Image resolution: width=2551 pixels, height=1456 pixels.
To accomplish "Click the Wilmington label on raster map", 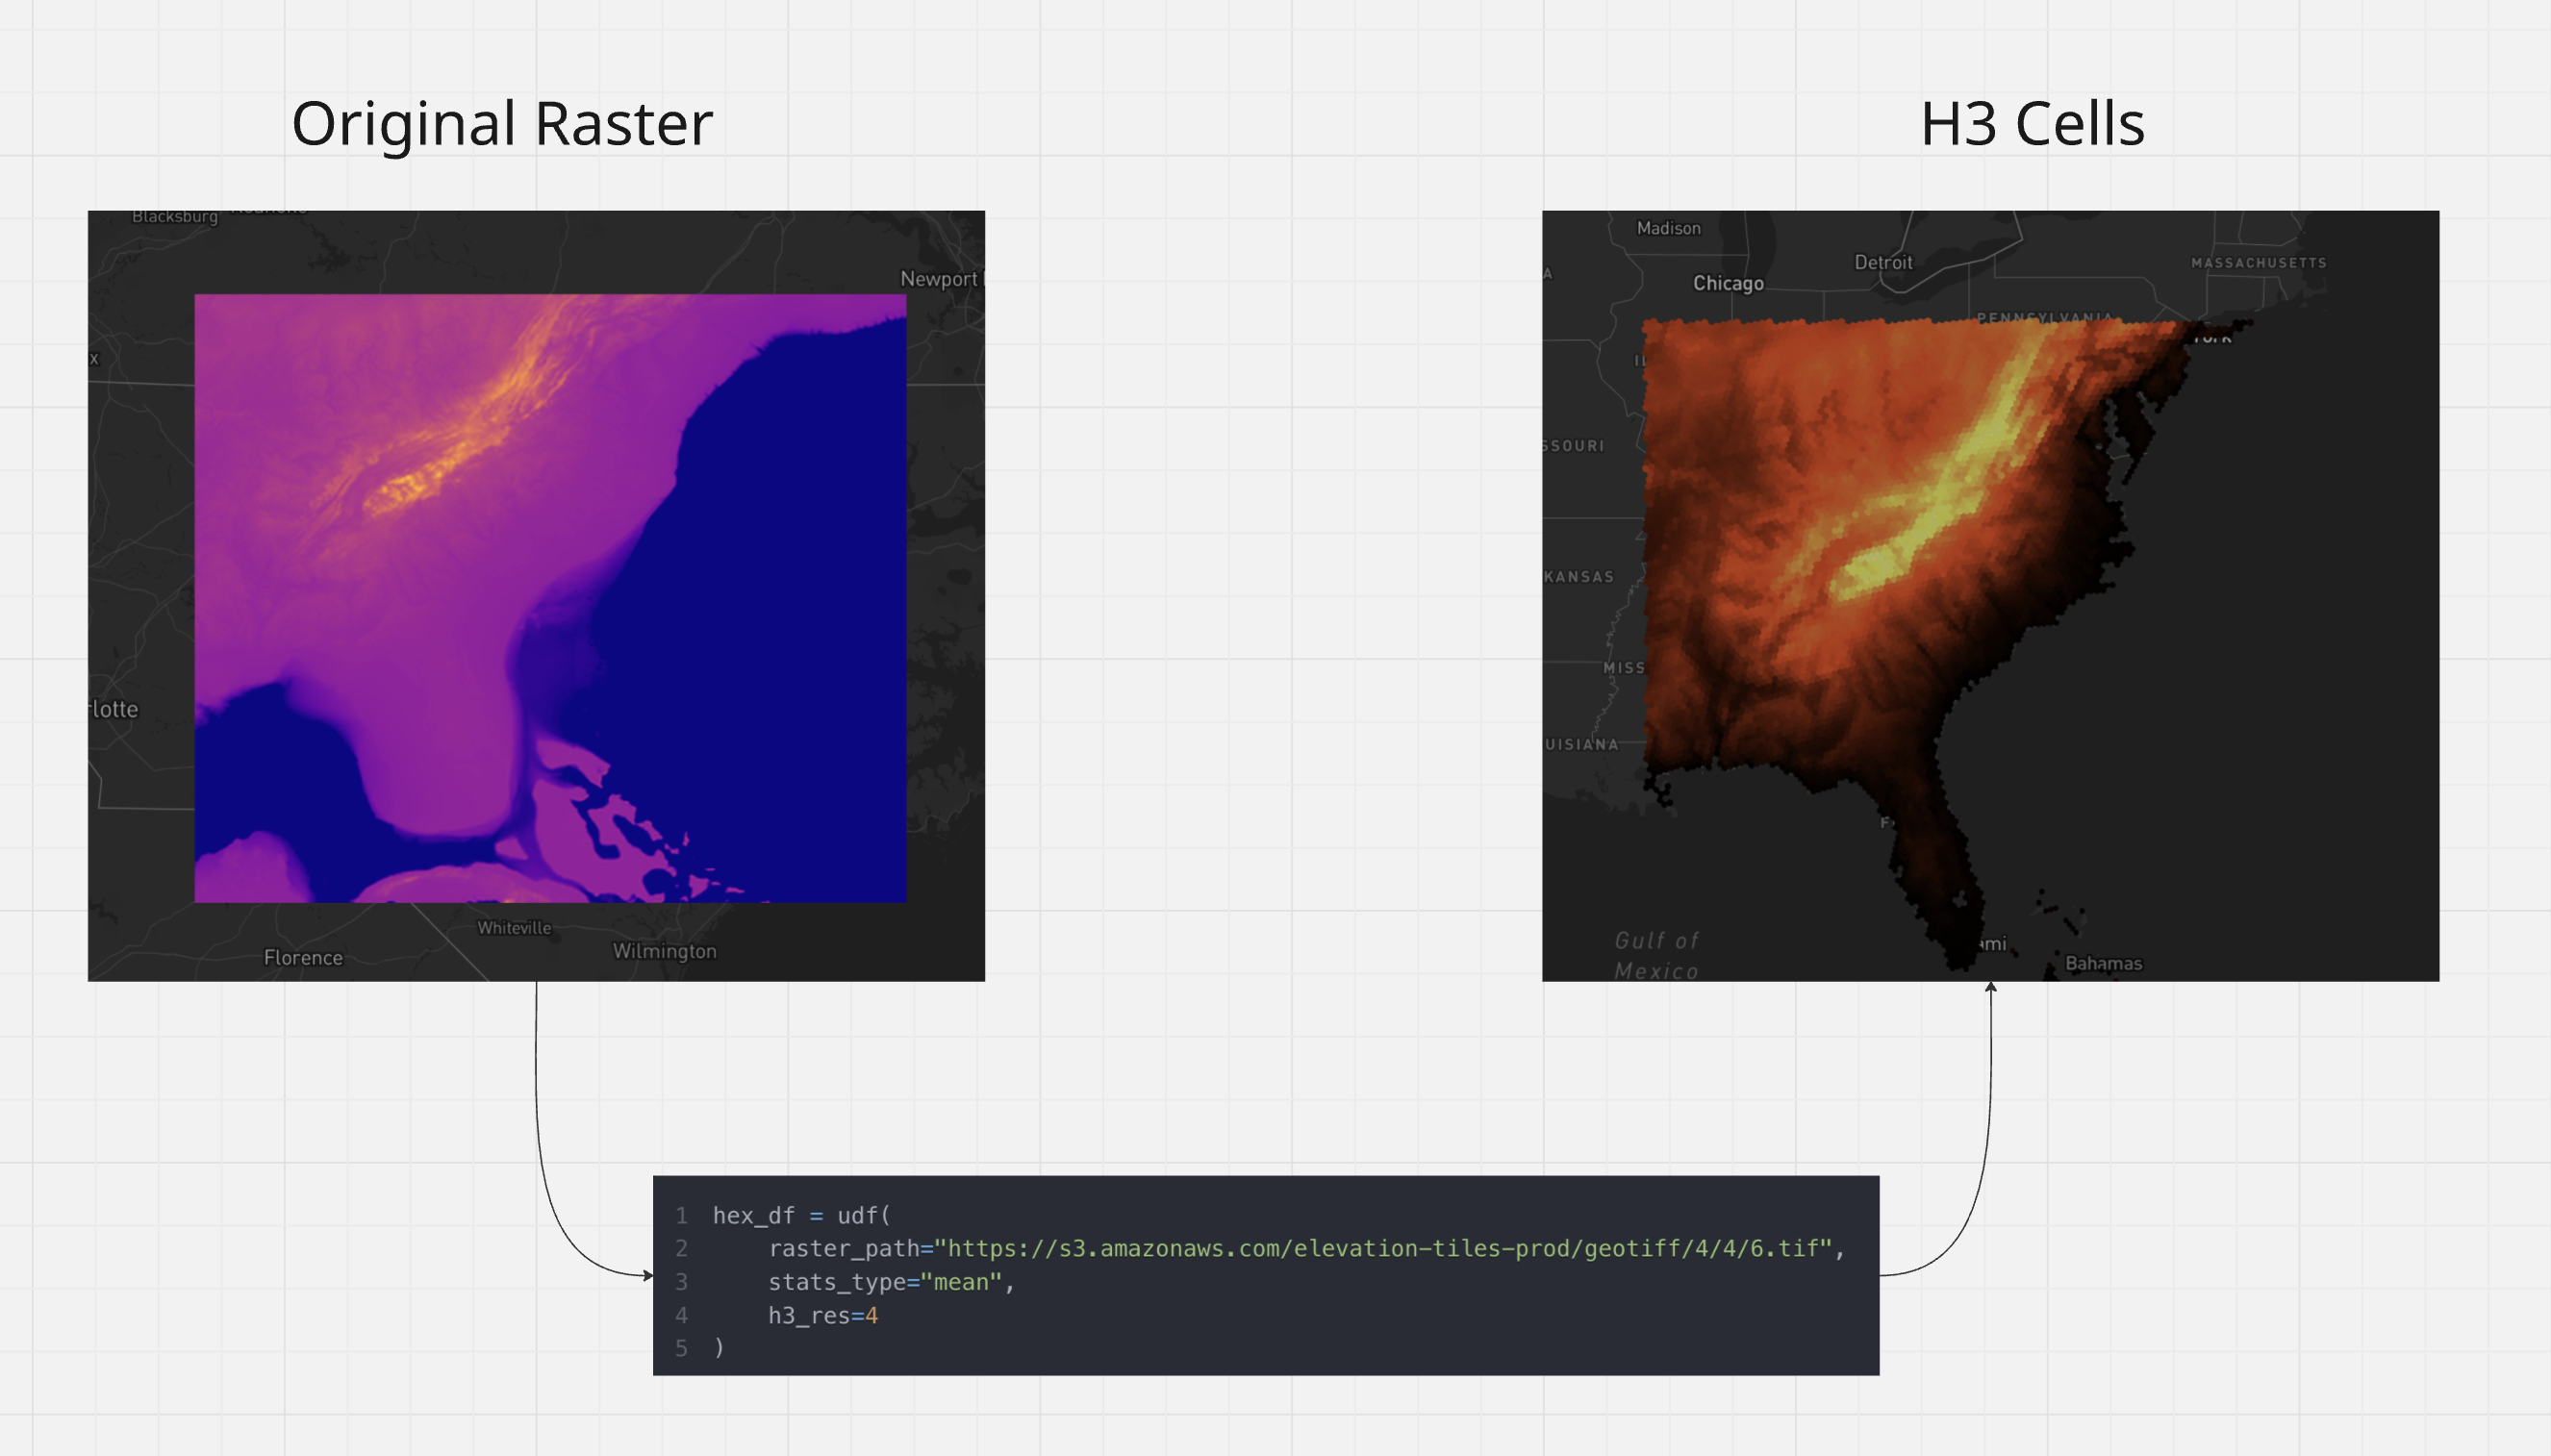I will coord(664,951).
